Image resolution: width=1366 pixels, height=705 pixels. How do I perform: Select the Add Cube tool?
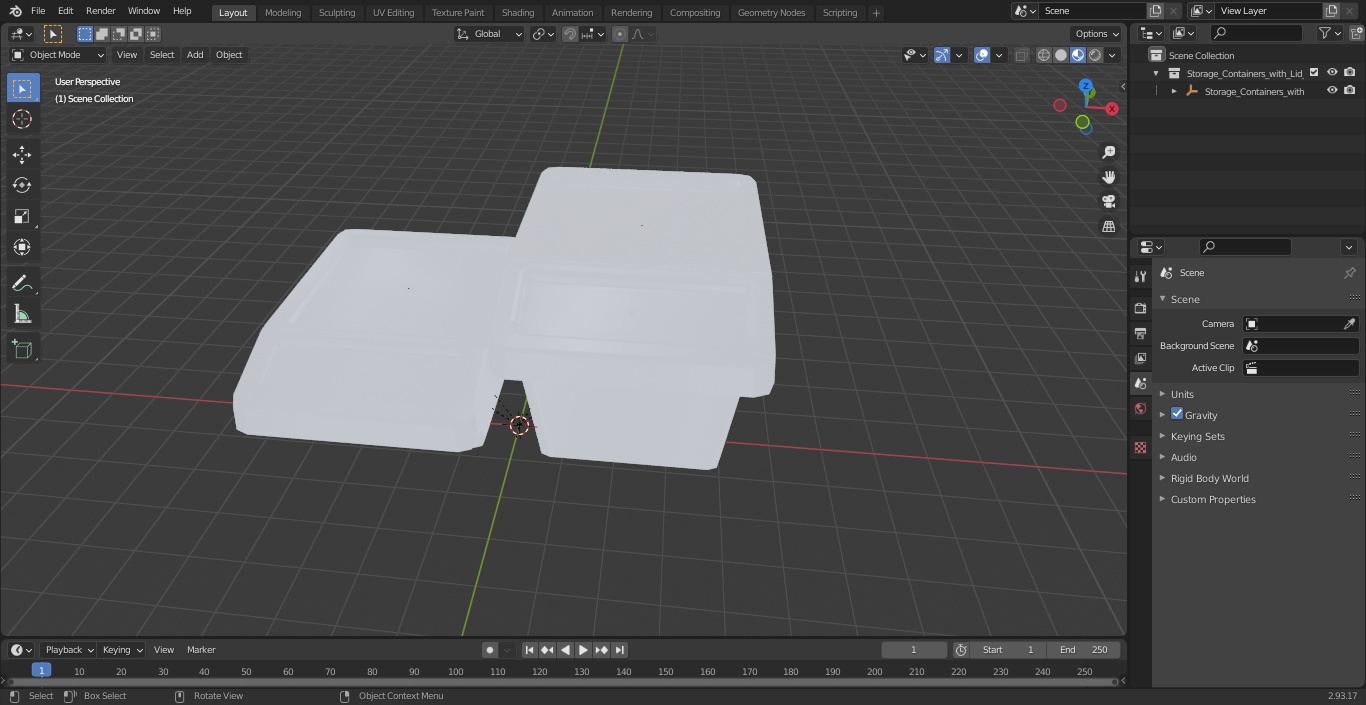pyautogui.click(x=22, y=350)
